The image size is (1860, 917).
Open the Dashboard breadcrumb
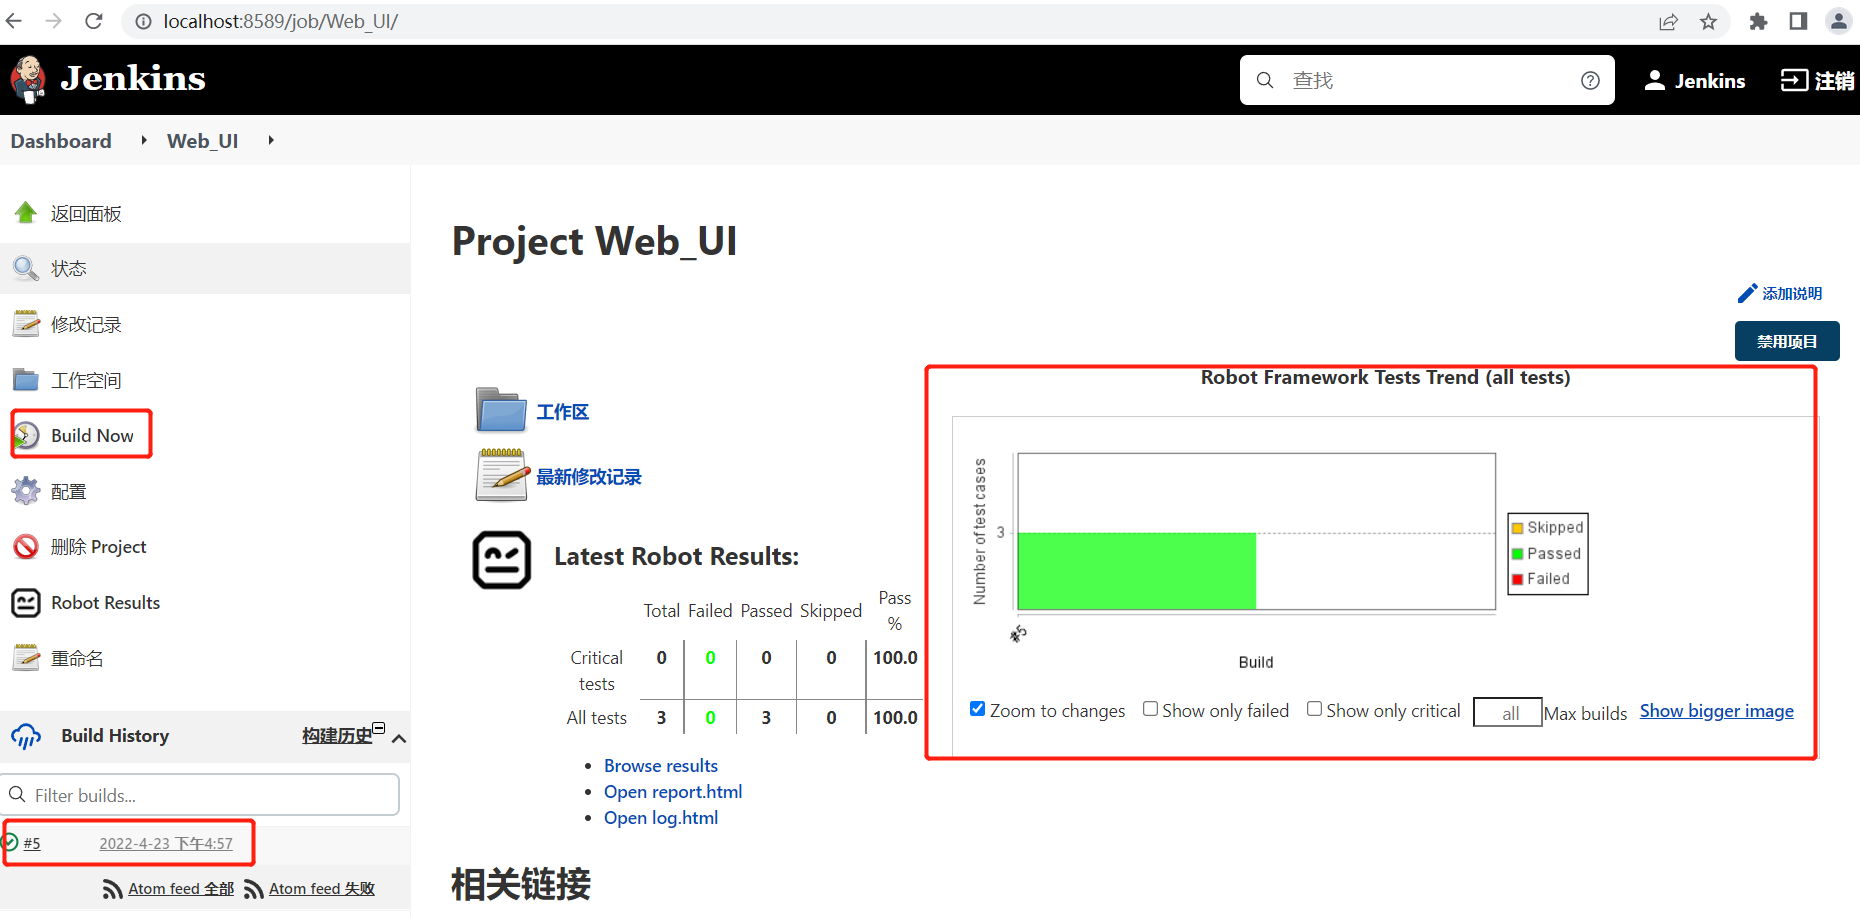tap(61, 141)
